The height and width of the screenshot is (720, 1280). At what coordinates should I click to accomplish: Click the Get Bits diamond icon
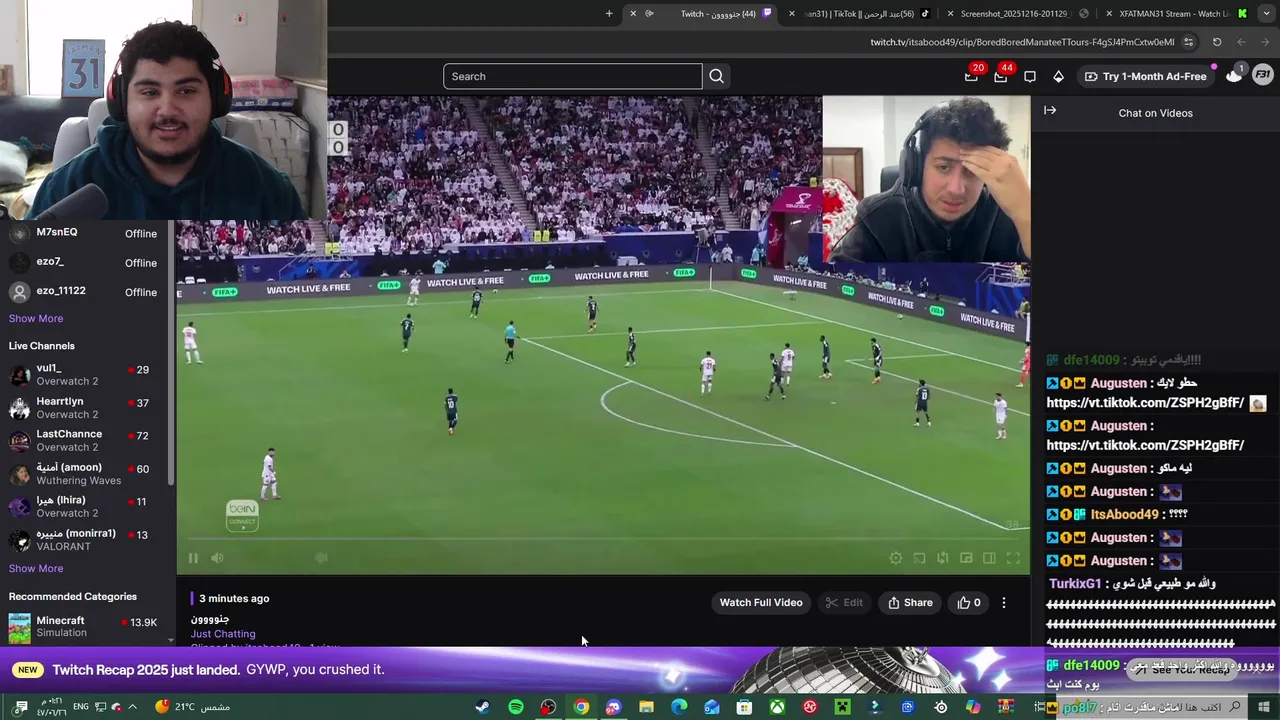click(x=1058, y=76)
